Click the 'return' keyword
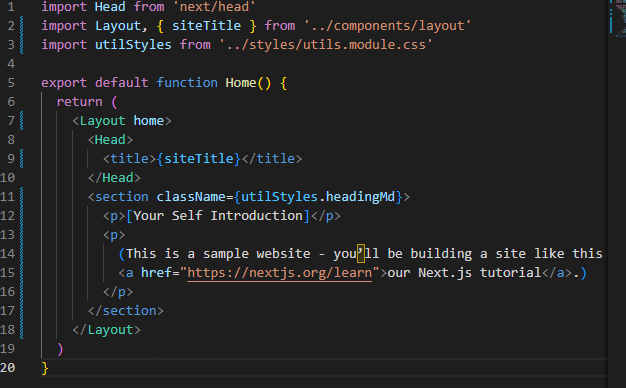 (x=79, y=102)
